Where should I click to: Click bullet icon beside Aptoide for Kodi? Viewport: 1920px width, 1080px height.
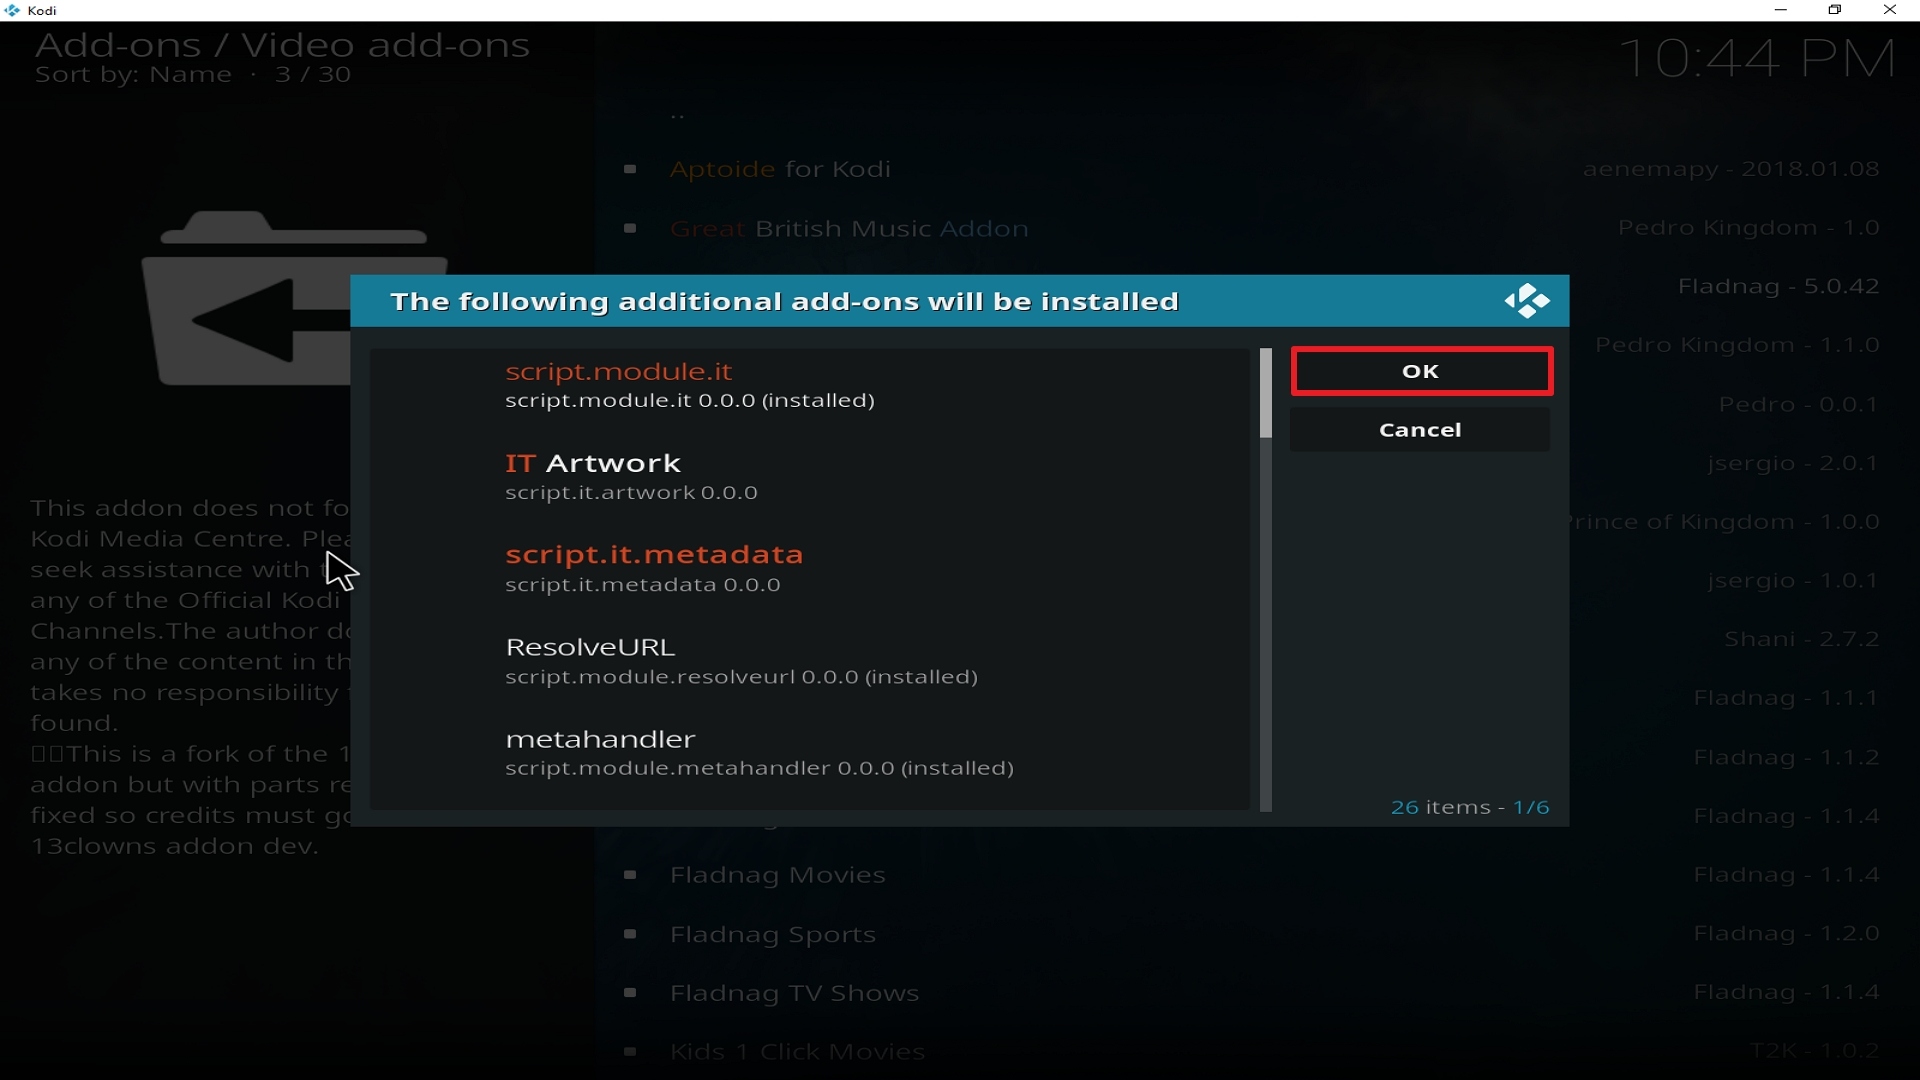click(631, 170)
